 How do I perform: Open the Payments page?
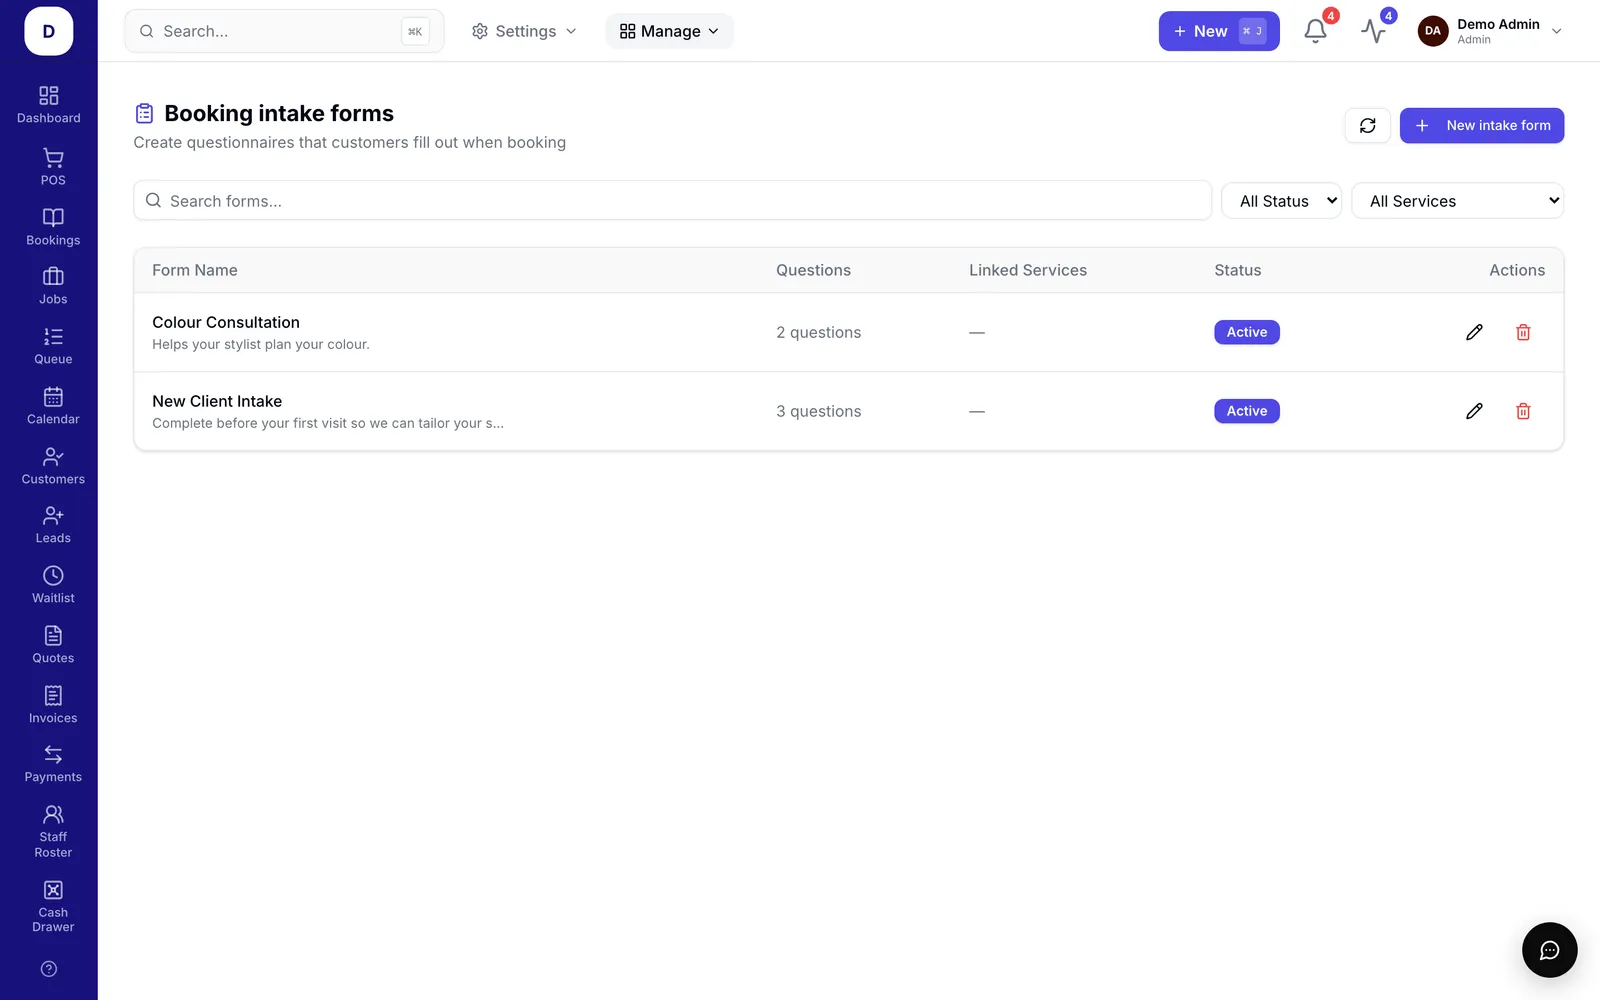(x=53, y=764)
